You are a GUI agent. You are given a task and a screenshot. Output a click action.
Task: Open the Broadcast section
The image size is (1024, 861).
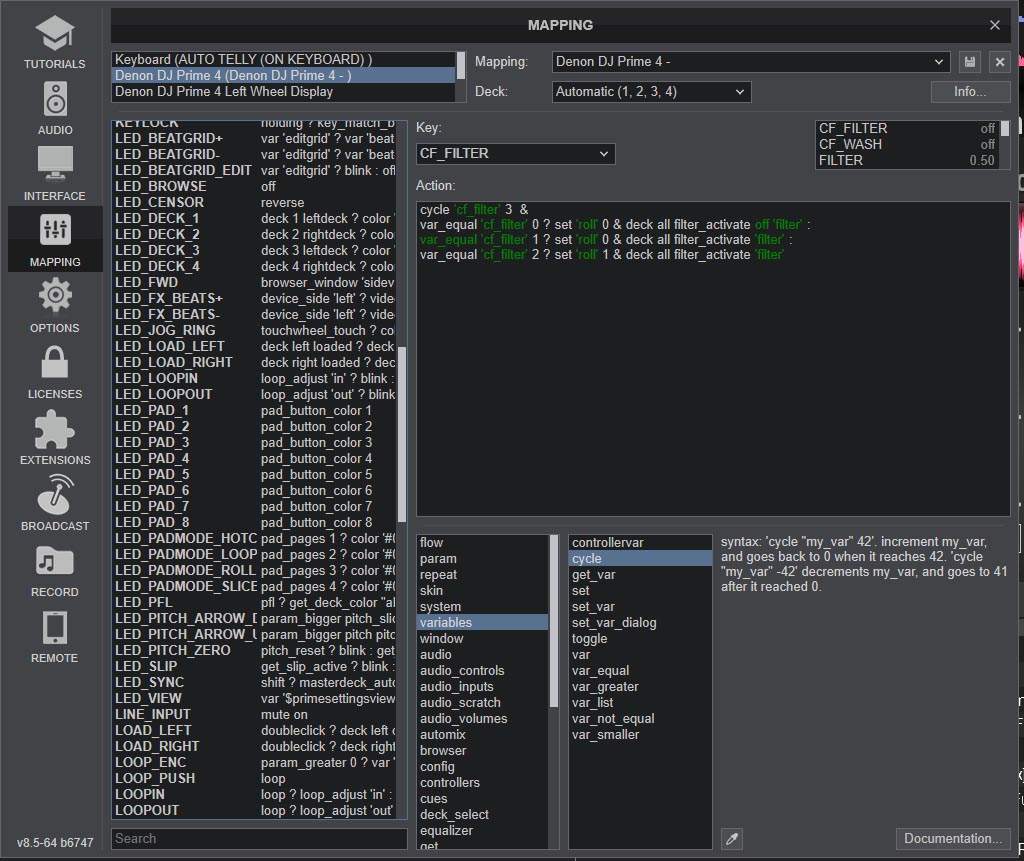(55, 503)
